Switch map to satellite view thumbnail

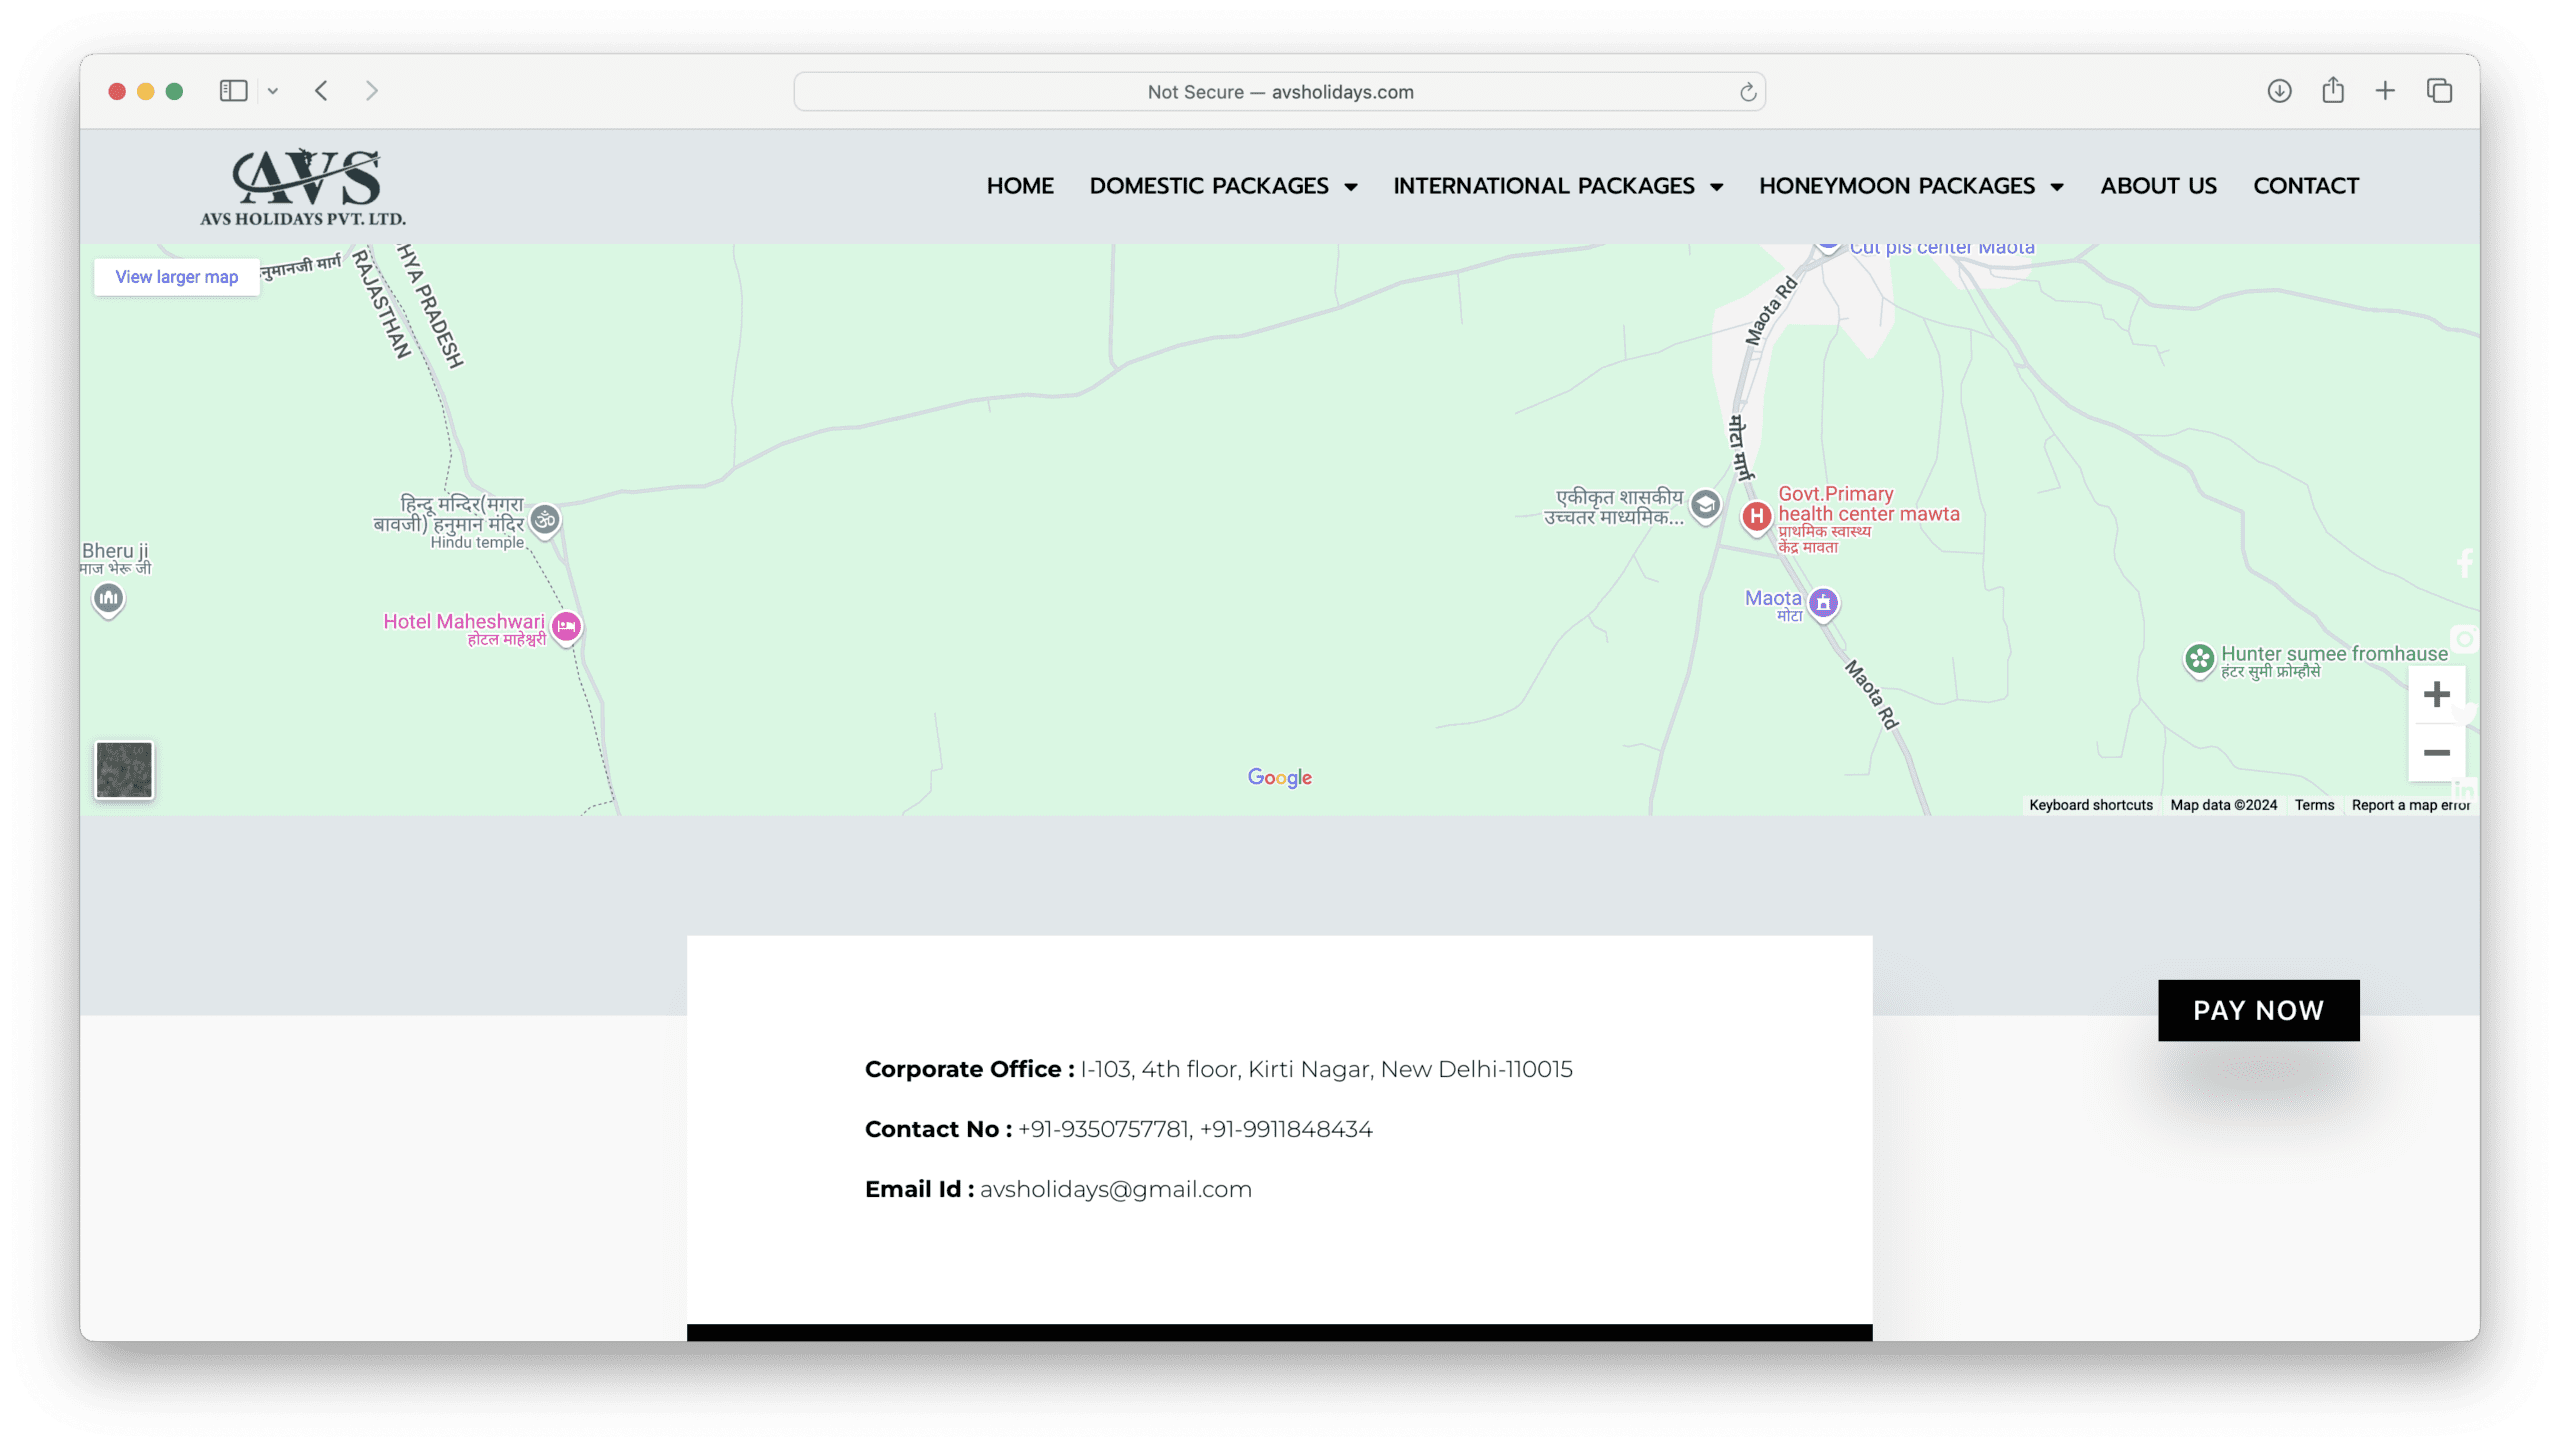[124, 769]
